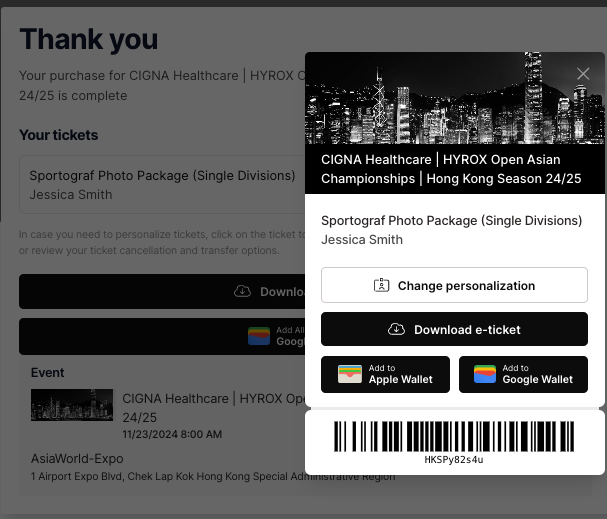The height and width of the screenshot is (519, 607).
Task: Click the ID card icon beside Change personalization
Action: point(381,285)
